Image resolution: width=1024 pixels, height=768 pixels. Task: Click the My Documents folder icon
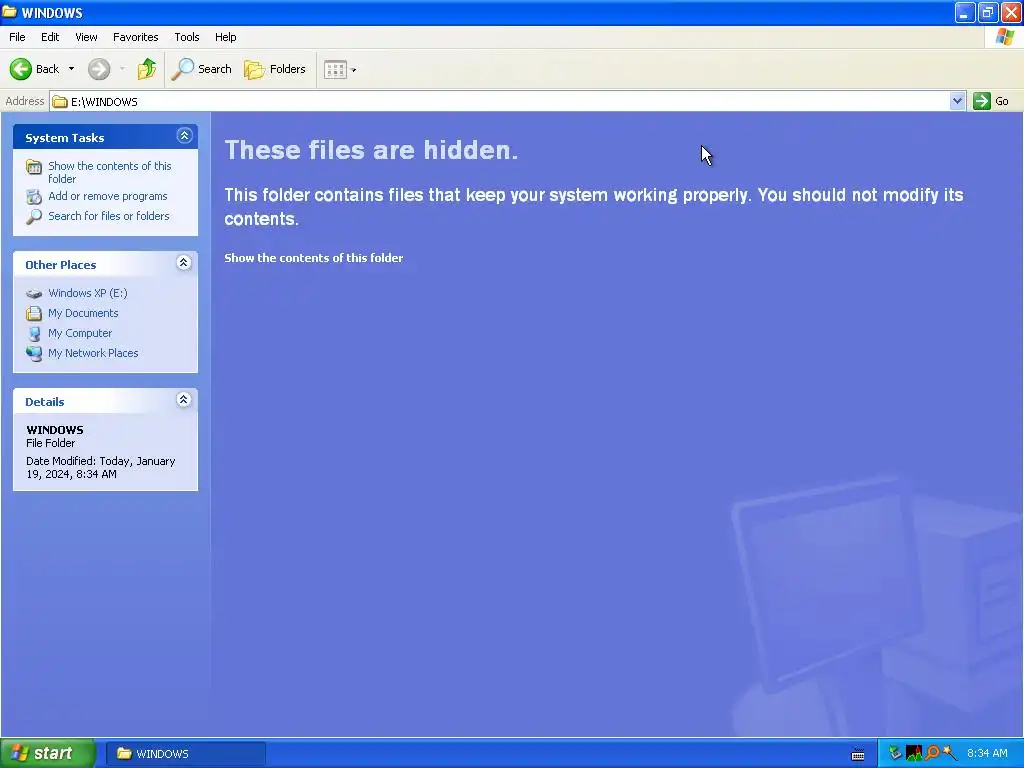click(x=34, y=313)
